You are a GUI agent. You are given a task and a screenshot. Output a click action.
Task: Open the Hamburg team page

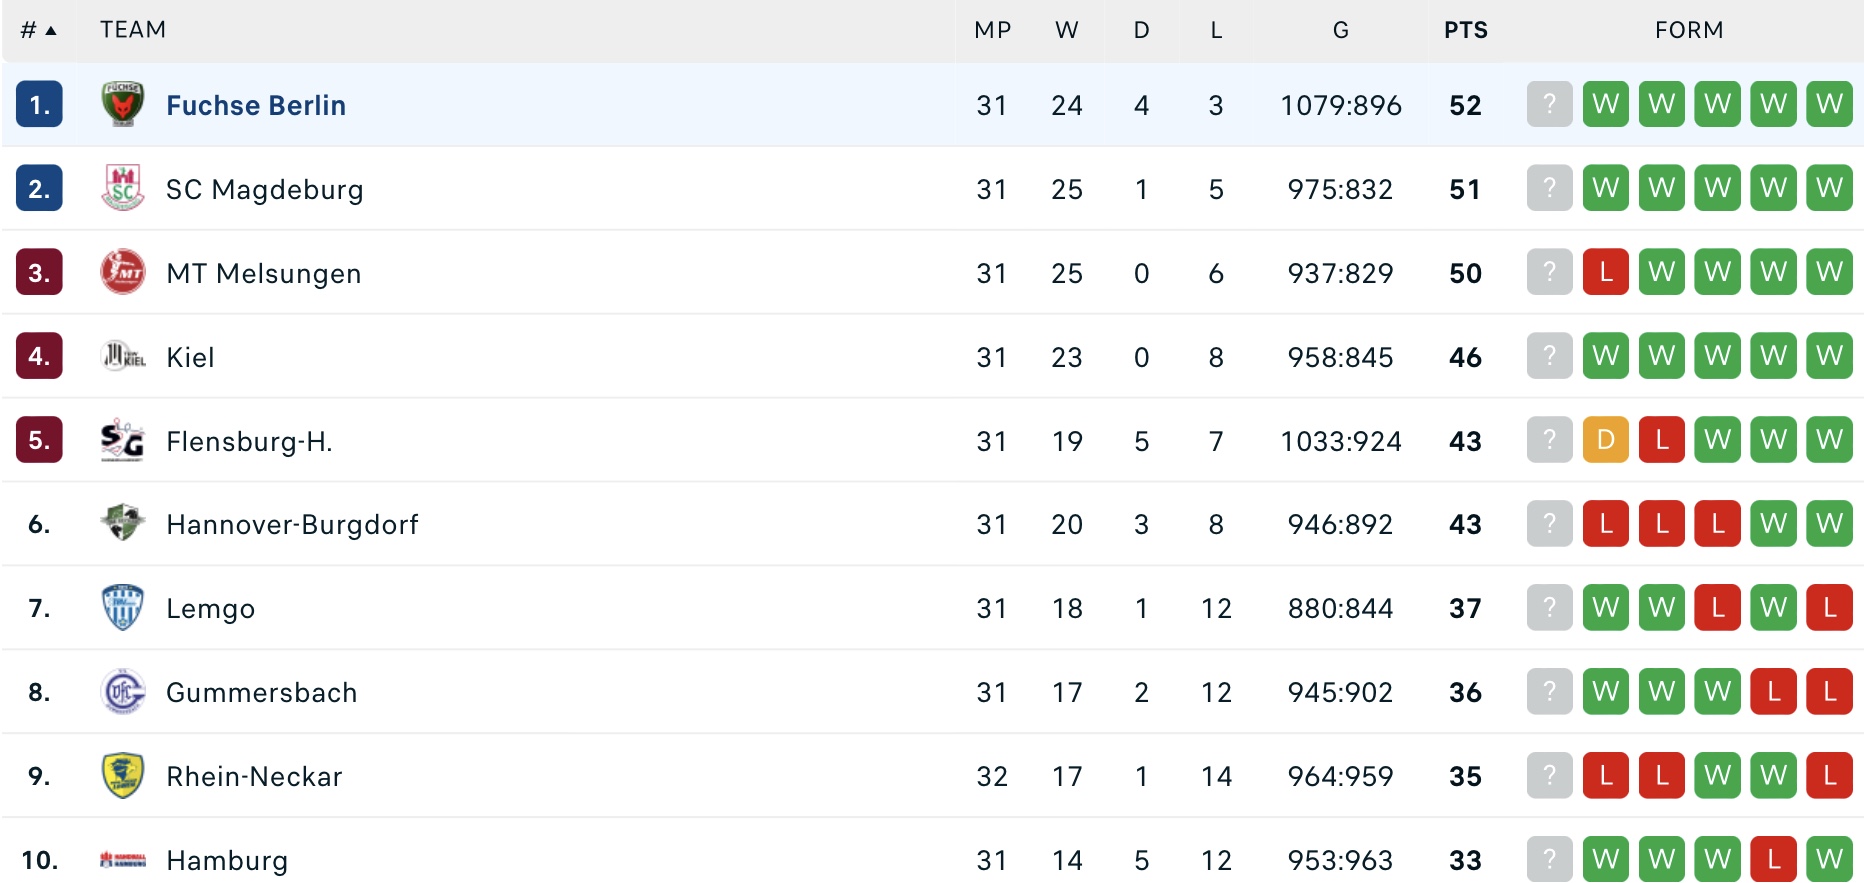tap(227, 860)
